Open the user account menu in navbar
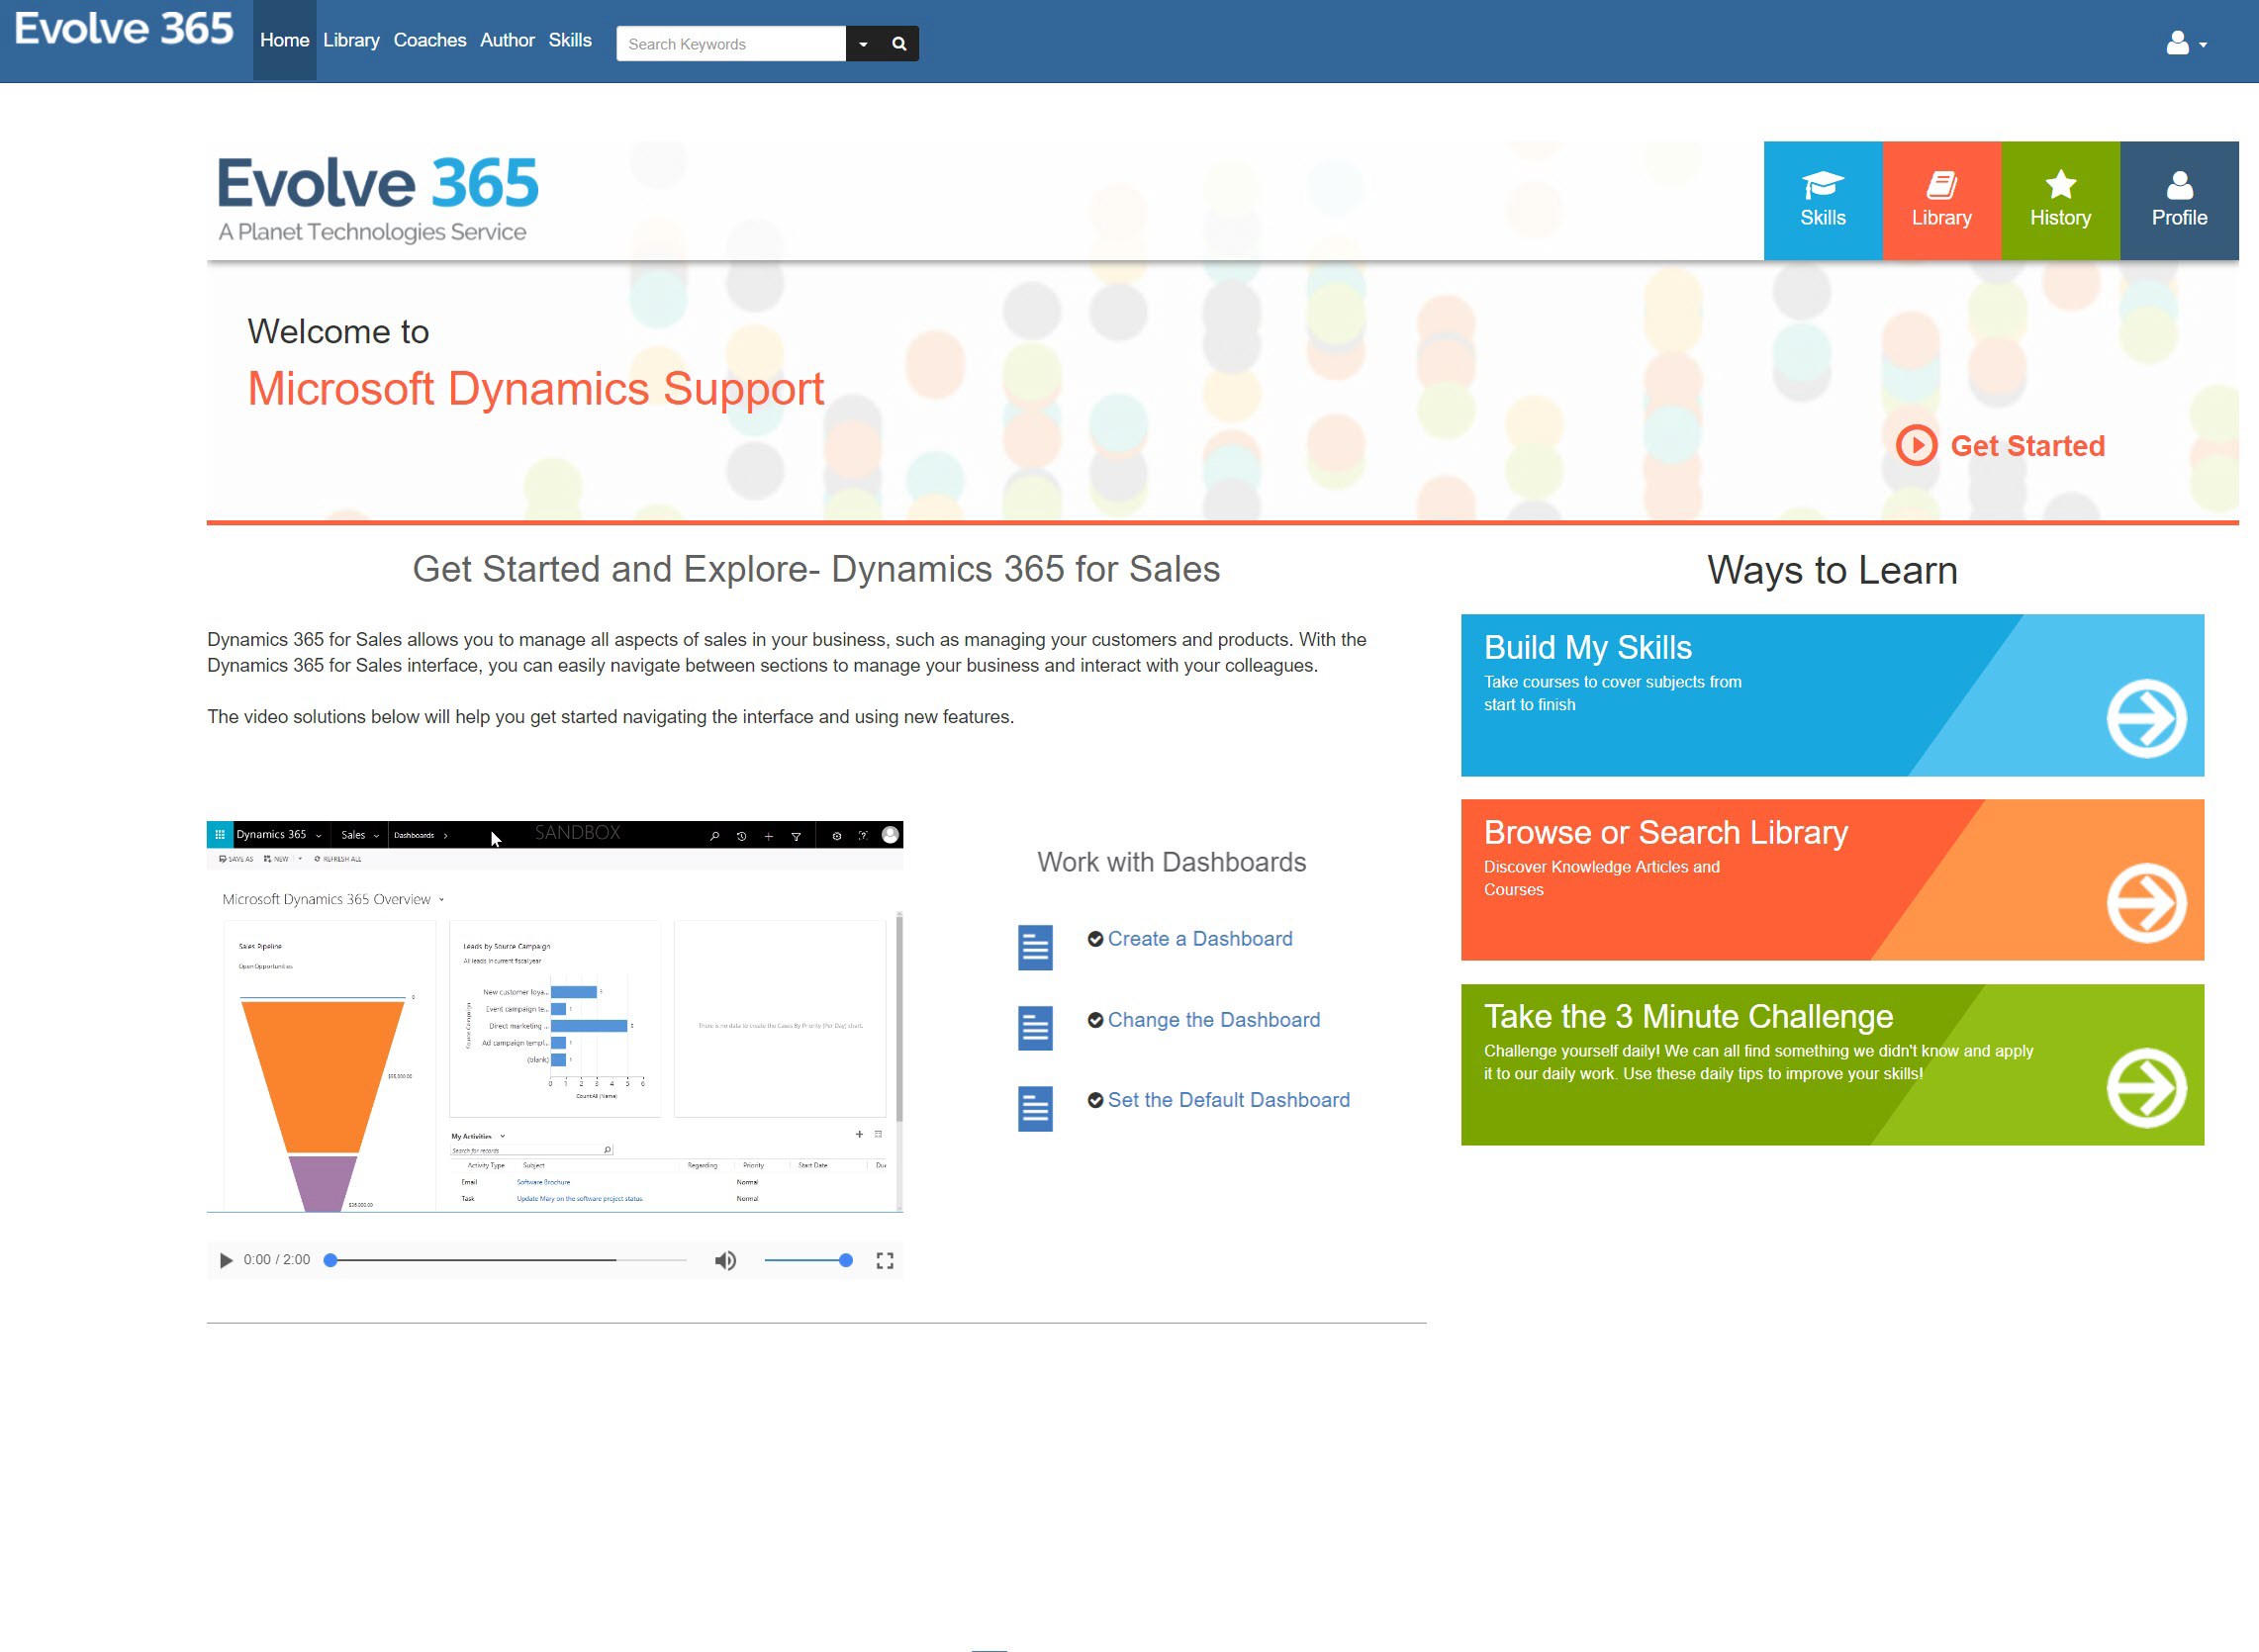This screenshot has width=2259, height=1652. [x=2186, y=43]
